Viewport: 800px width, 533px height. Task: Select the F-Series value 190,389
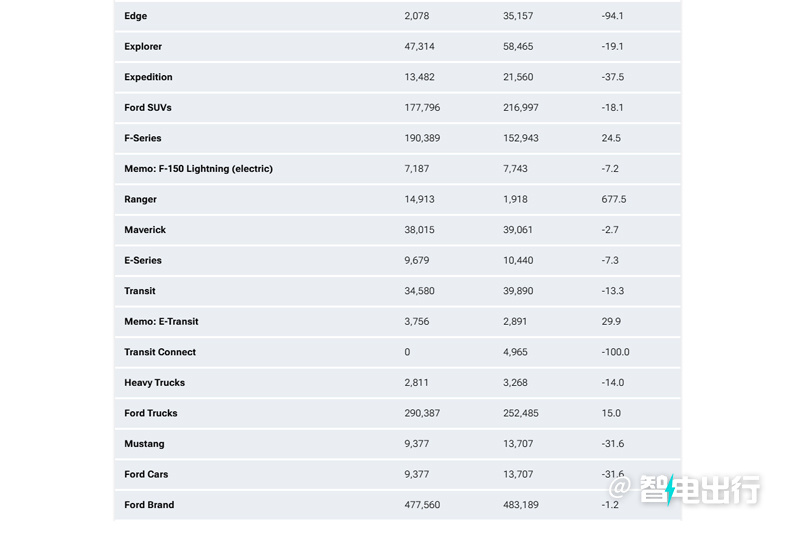click(x=422, y=138)
